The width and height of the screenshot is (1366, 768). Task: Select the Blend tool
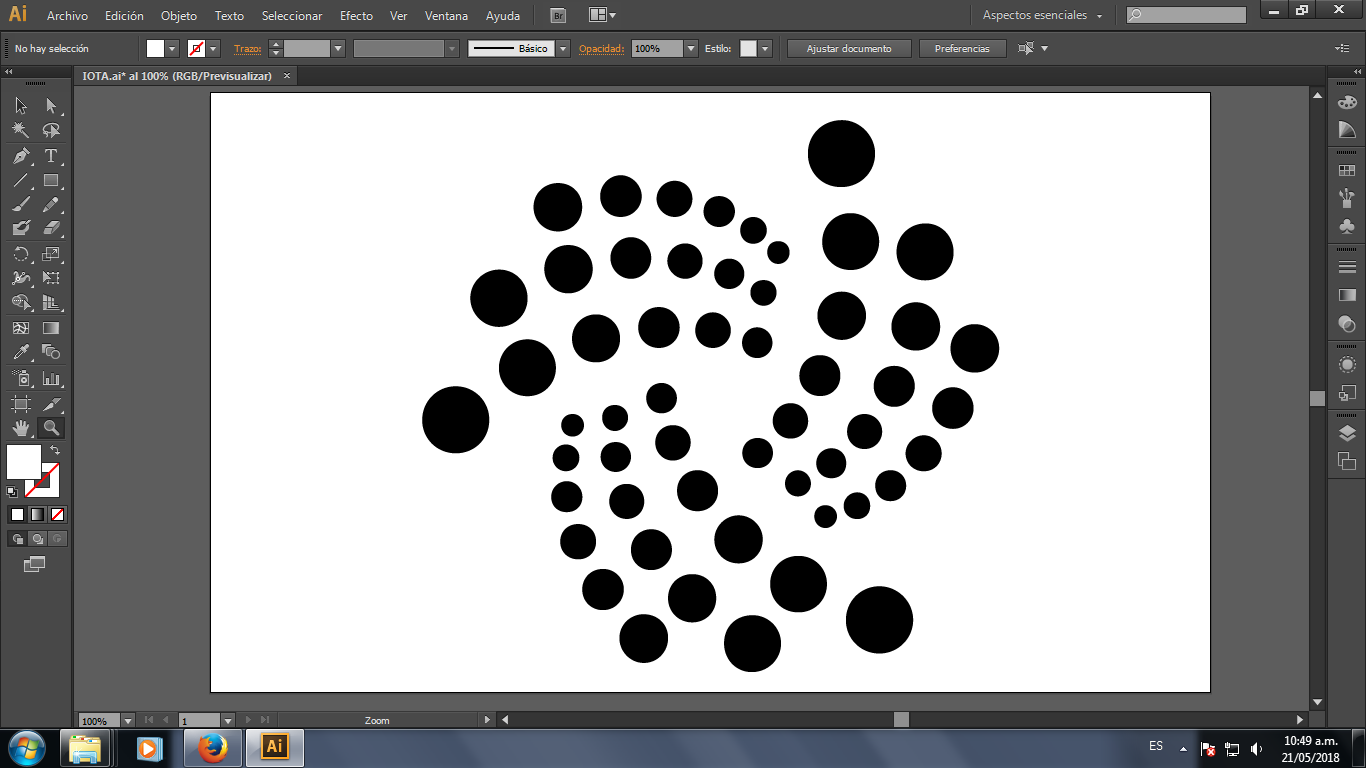[51, 352]
